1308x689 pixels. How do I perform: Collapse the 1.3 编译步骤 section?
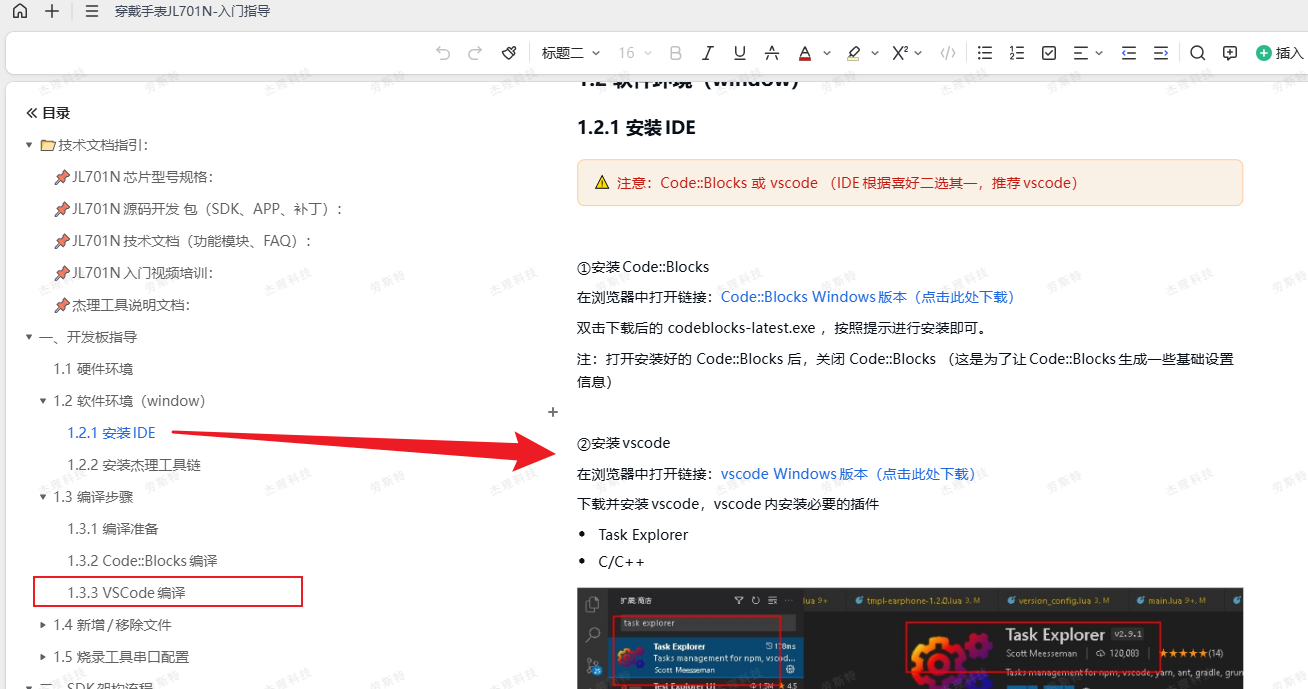pyautogui.click(x=43, y=497)
